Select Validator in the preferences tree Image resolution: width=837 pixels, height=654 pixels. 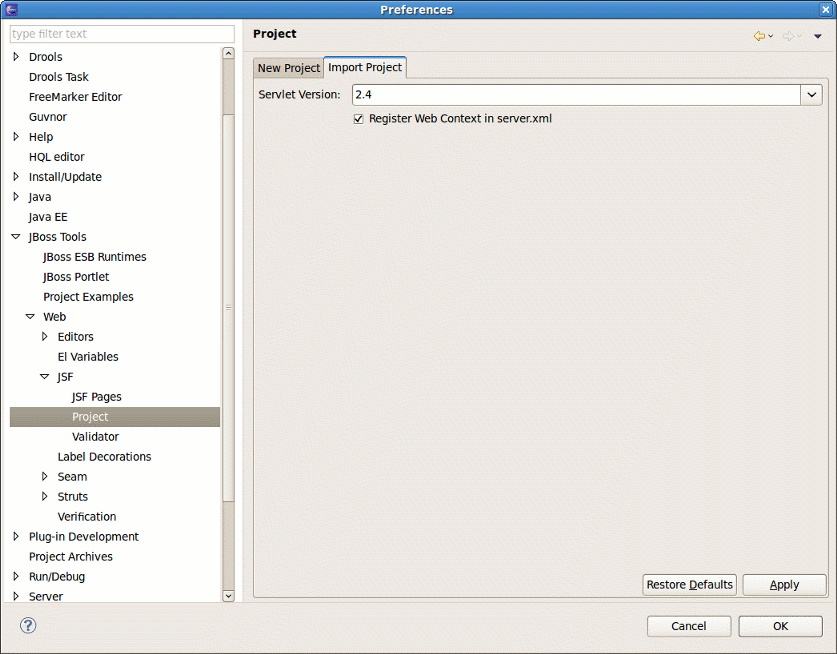point(95,437)
